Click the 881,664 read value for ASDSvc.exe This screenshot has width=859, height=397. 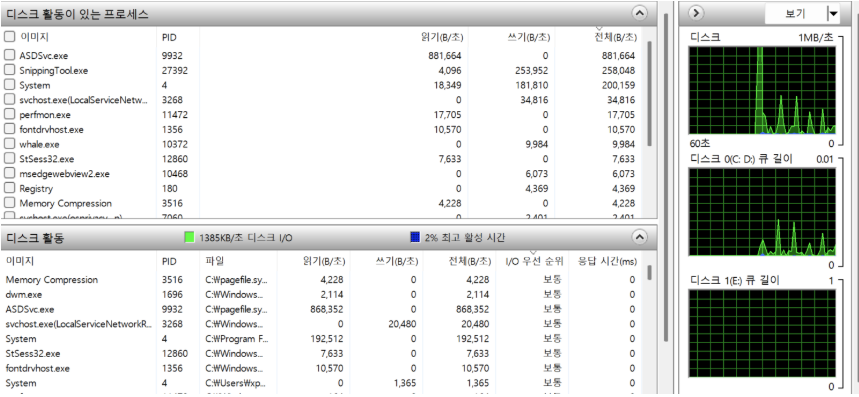click(445, 56)
